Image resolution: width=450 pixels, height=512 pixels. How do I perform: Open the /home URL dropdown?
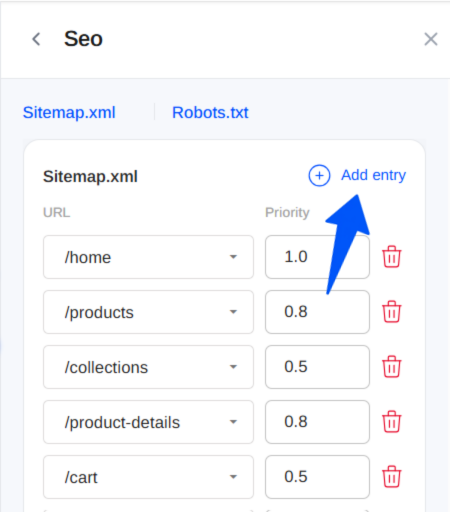pyautogui.click(x=148, y=257)
